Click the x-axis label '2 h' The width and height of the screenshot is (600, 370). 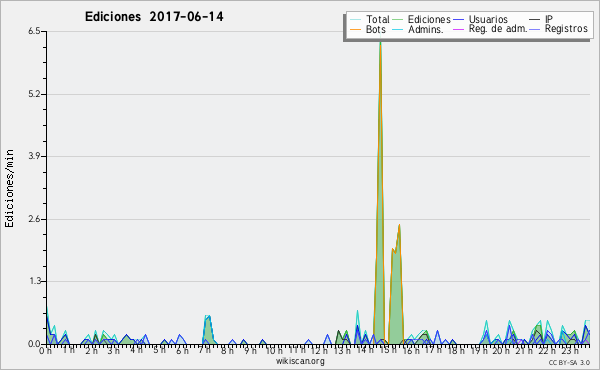[x=91, y=350]
